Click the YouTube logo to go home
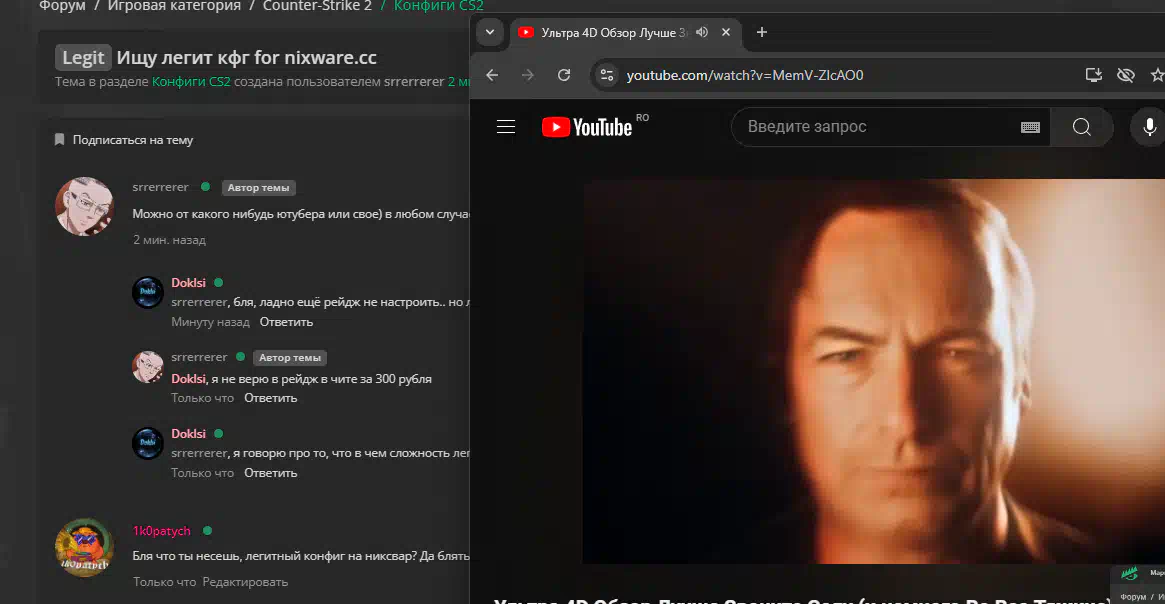Viewport: 1165px width, 604px height. [588, 127]
